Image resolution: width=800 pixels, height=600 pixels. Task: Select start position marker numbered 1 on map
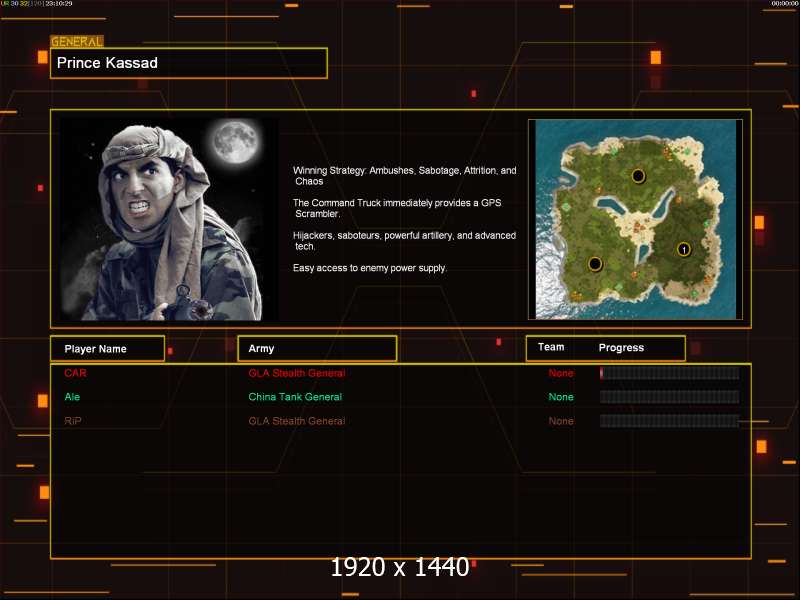pyautogui.click(x=684, y=249)
